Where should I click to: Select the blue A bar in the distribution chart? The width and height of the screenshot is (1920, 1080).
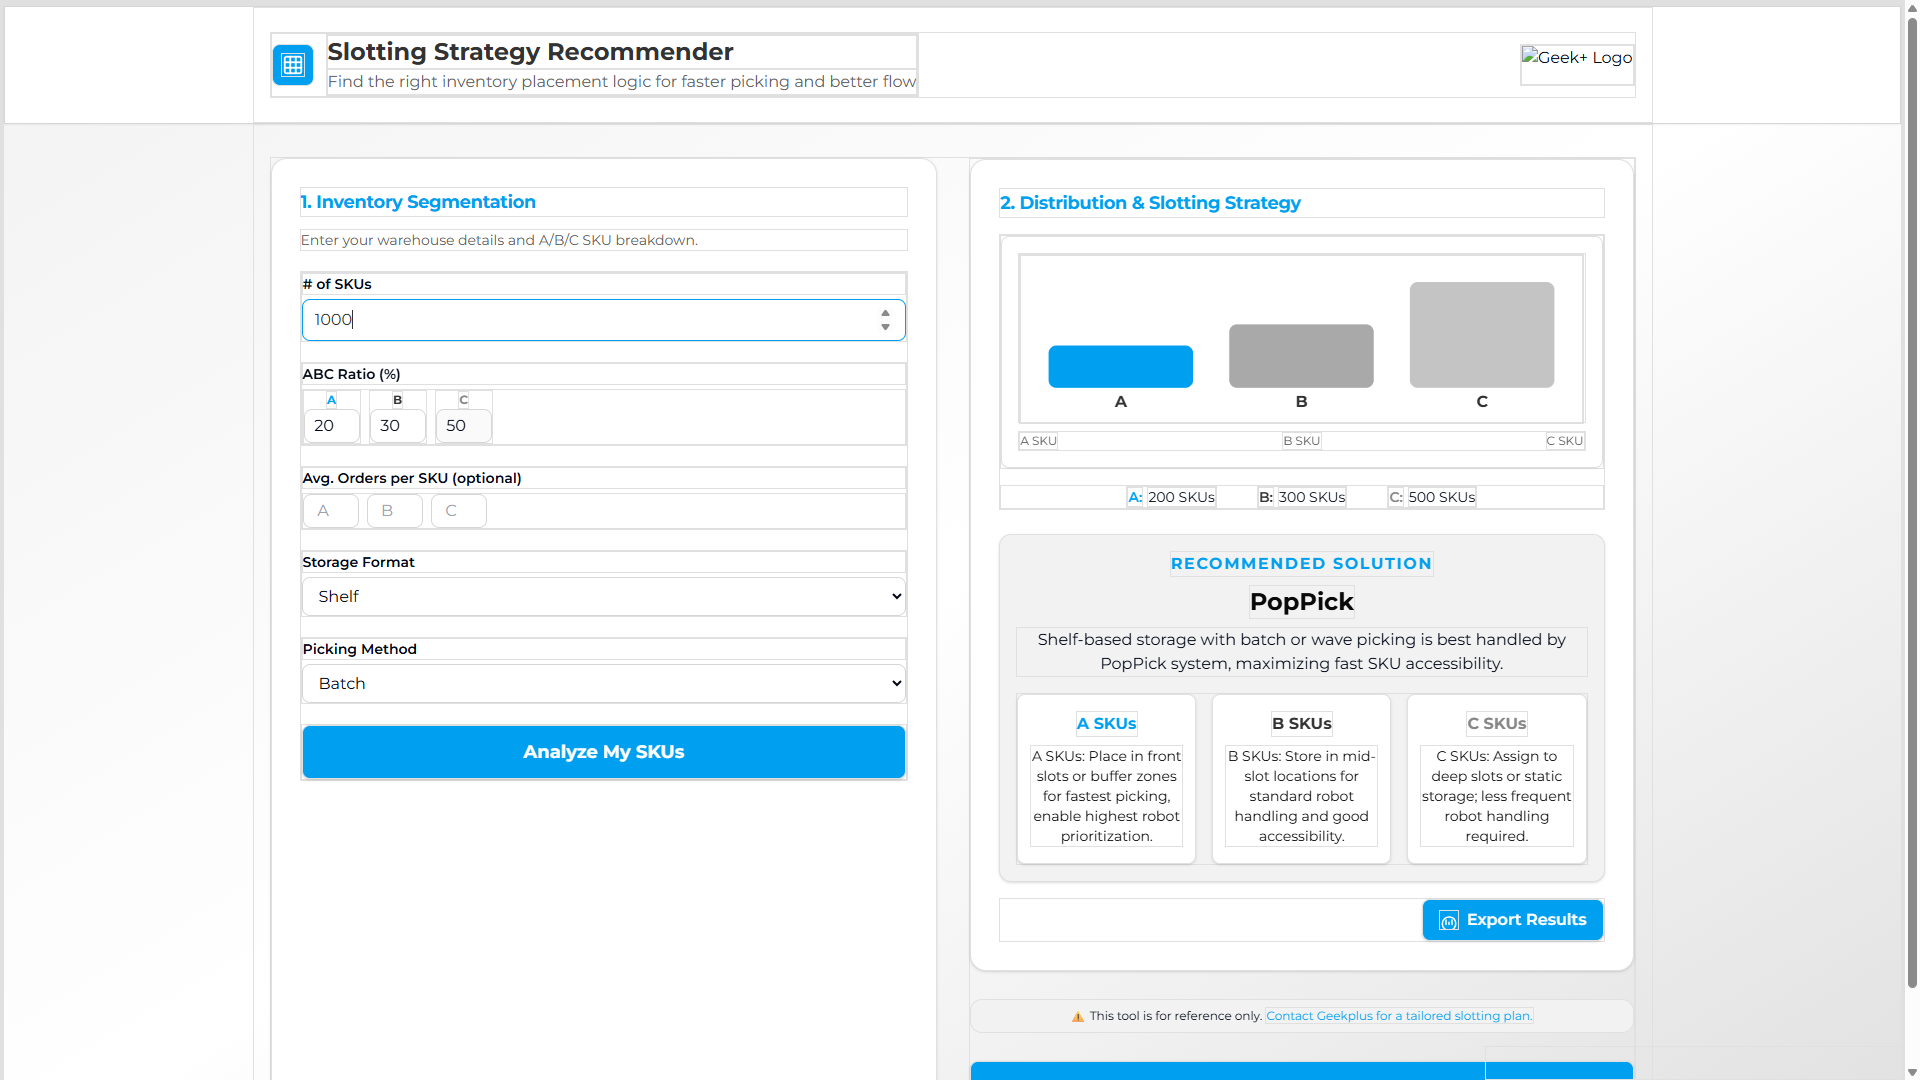(1120, 366)
